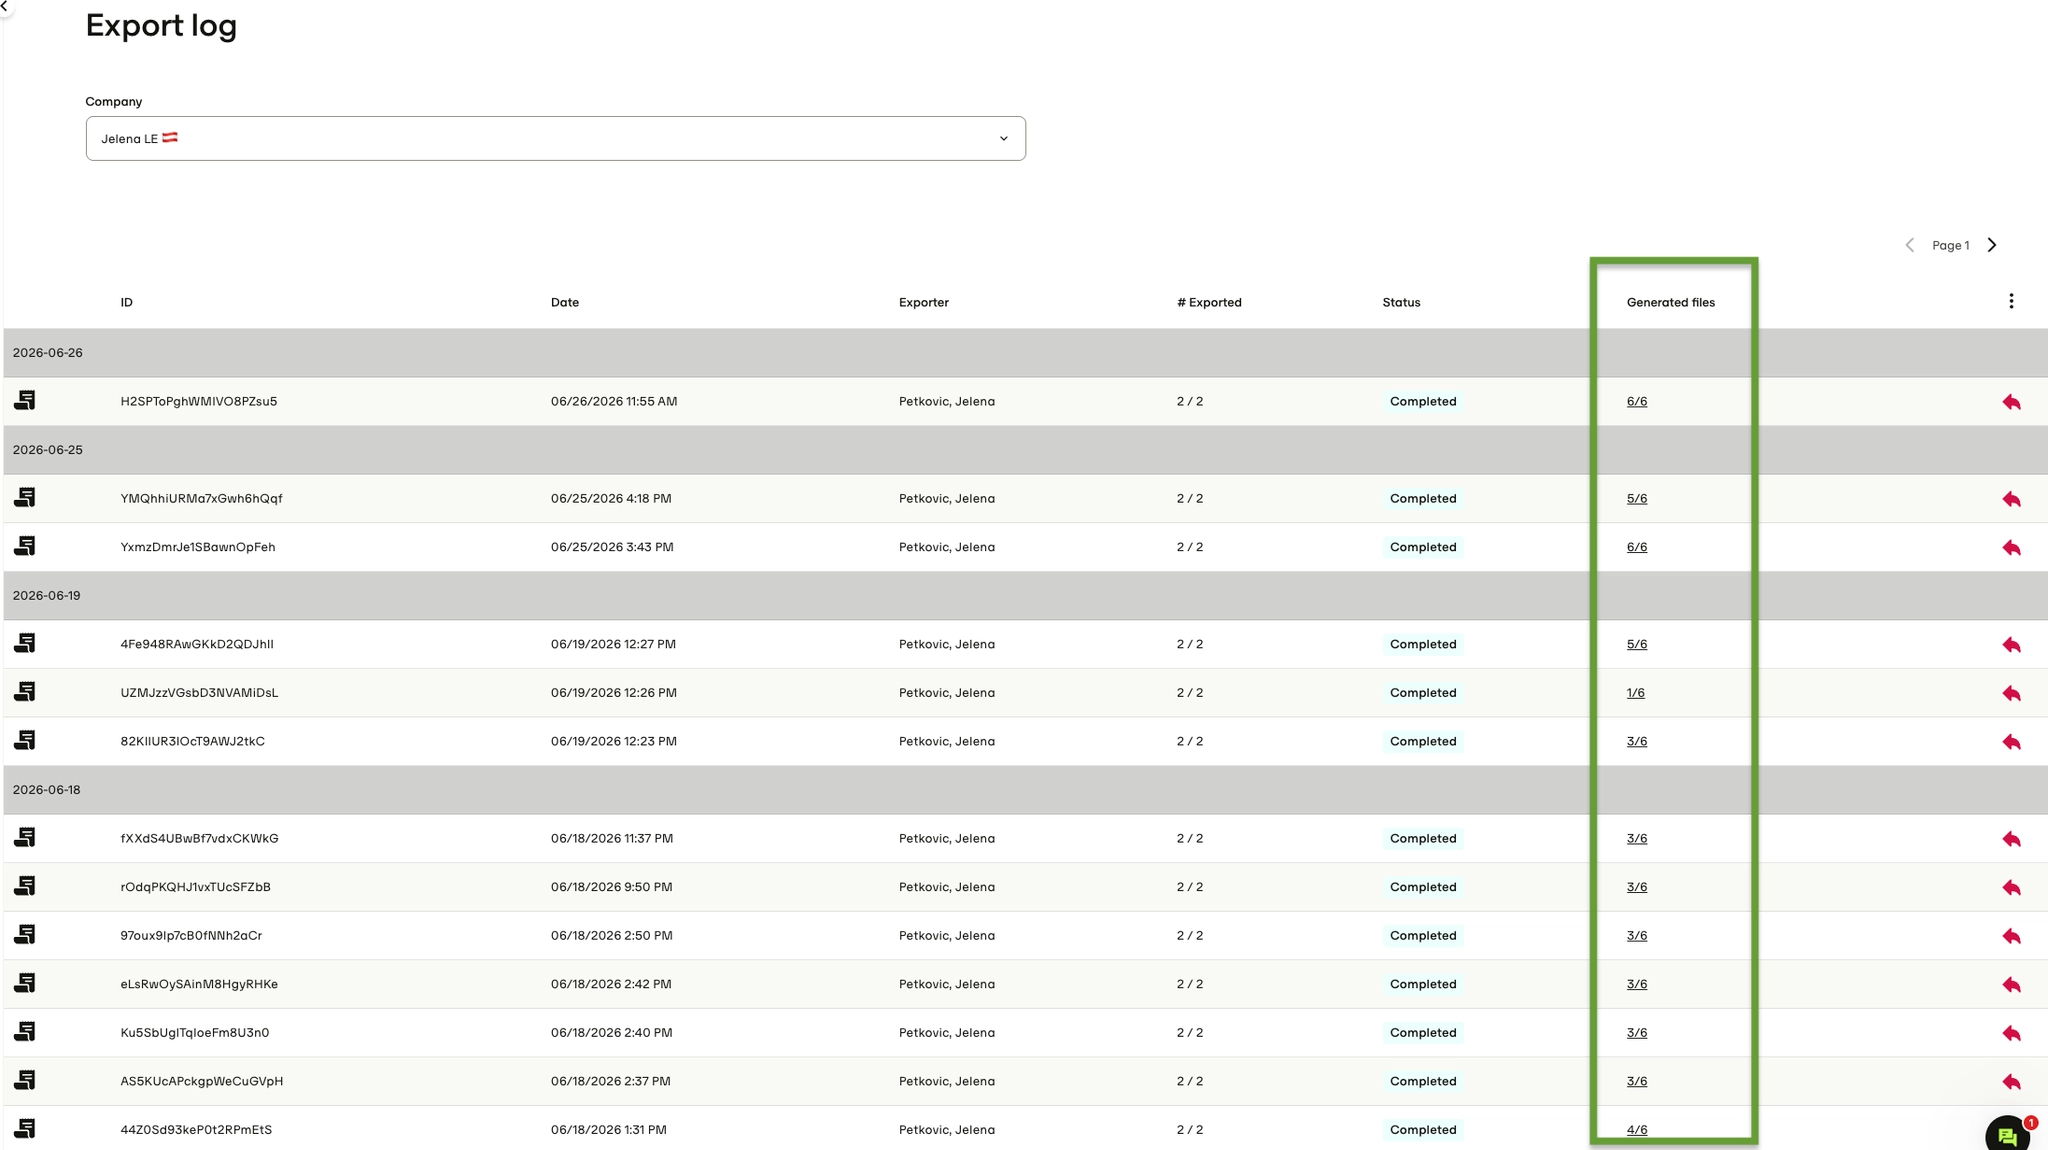Viewport: 2048px width, 1150px height.
Task: Revert export H2SPToPghWMIVO8PZsu5 with red arrow
Action: pyautogui.click(x=2011, y=402)
